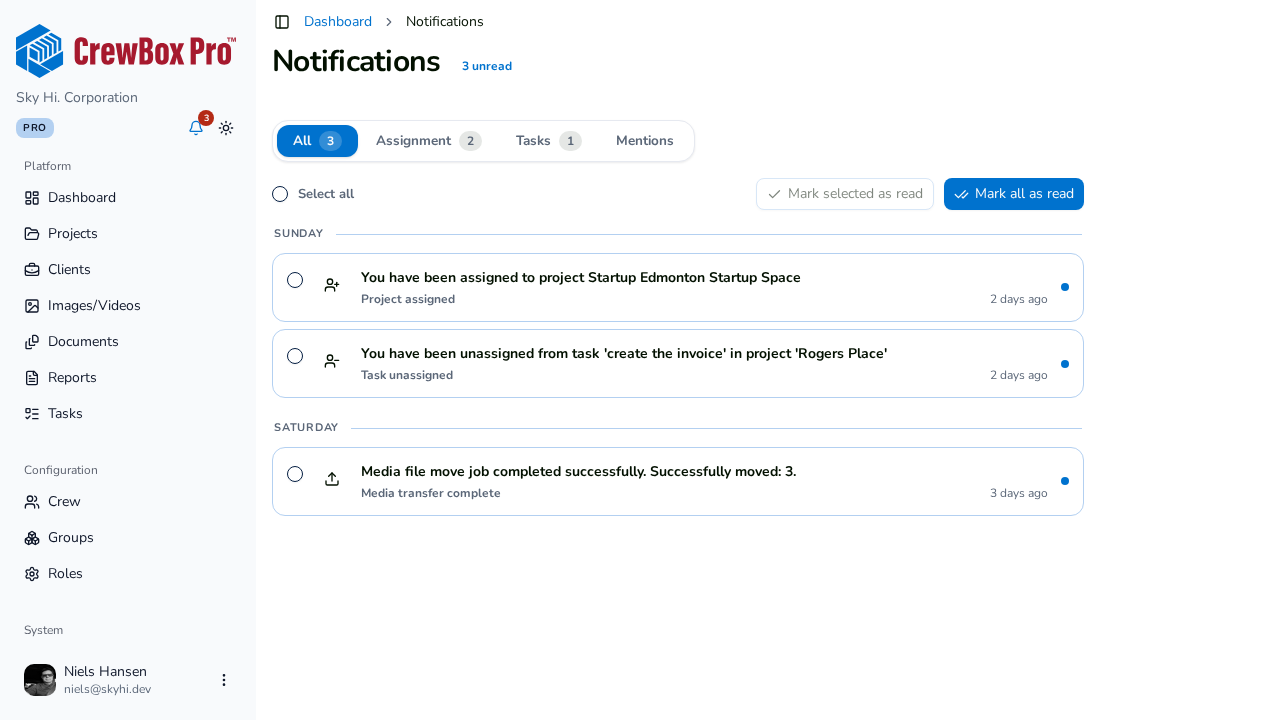Click the Clients briefcase icon
1280x720 pixels.
click(32, 270)
